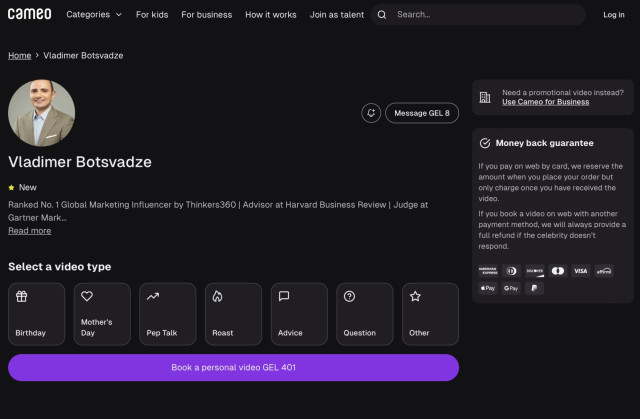
Task: Navigate to Home breadcrumb
Action: coord(19,55)
